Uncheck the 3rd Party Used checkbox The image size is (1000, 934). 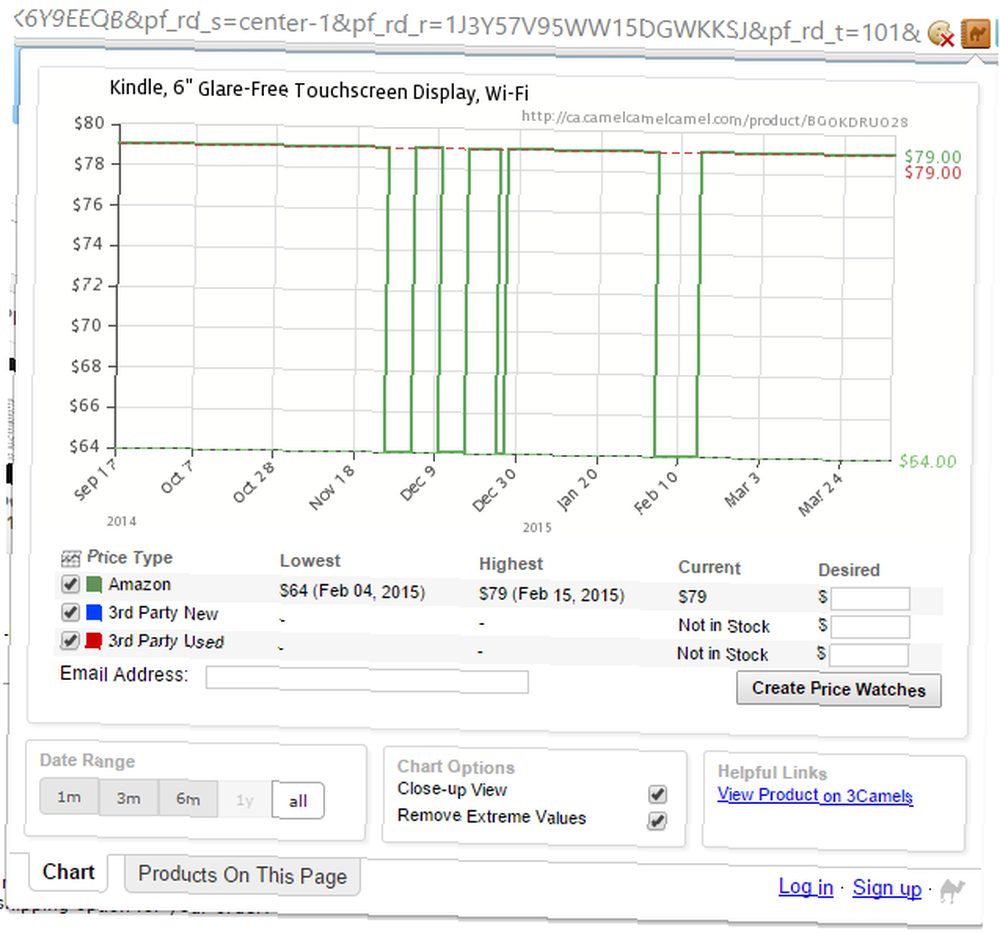(70, 640)
